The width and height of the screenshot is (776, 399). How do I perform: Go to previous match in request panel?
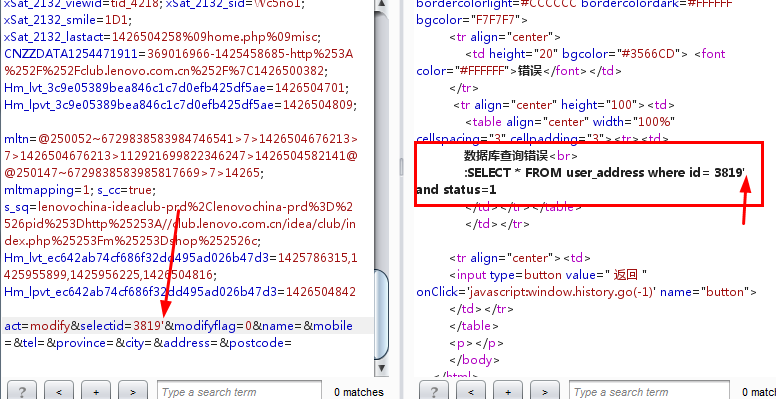pos(58,392)
